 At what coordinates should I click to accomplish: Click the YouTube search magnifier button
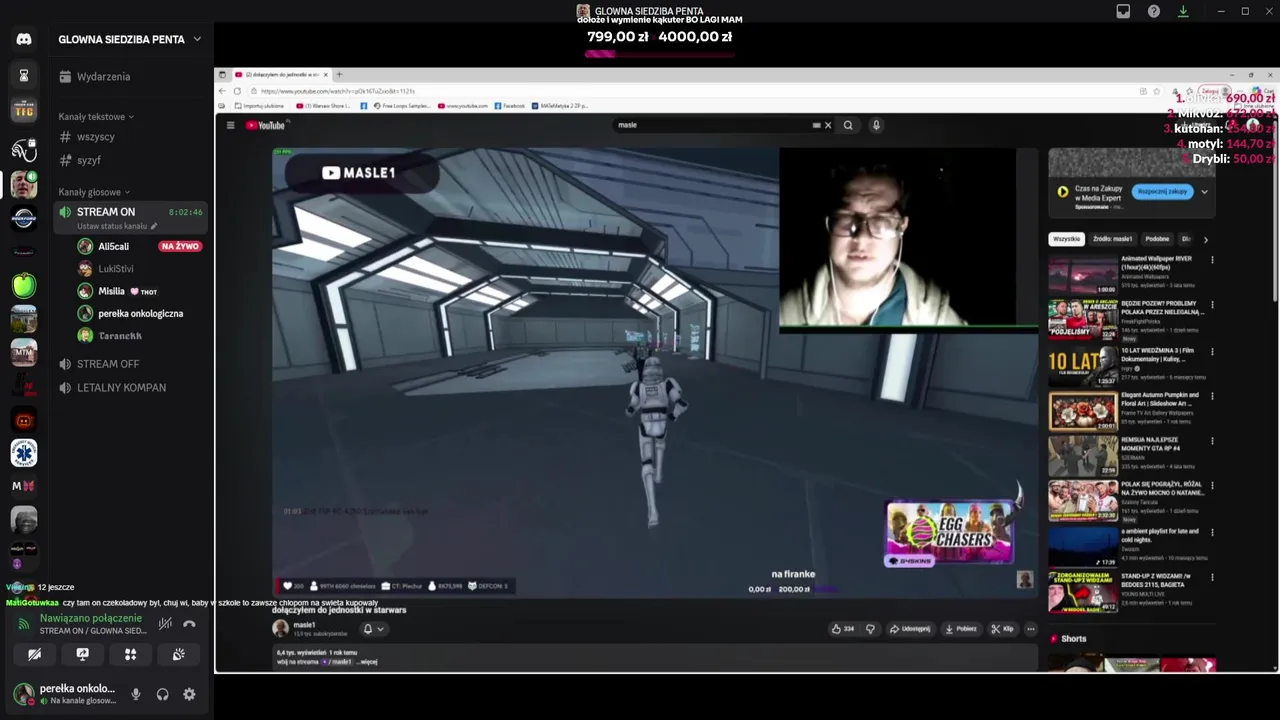tap(848, 125)
